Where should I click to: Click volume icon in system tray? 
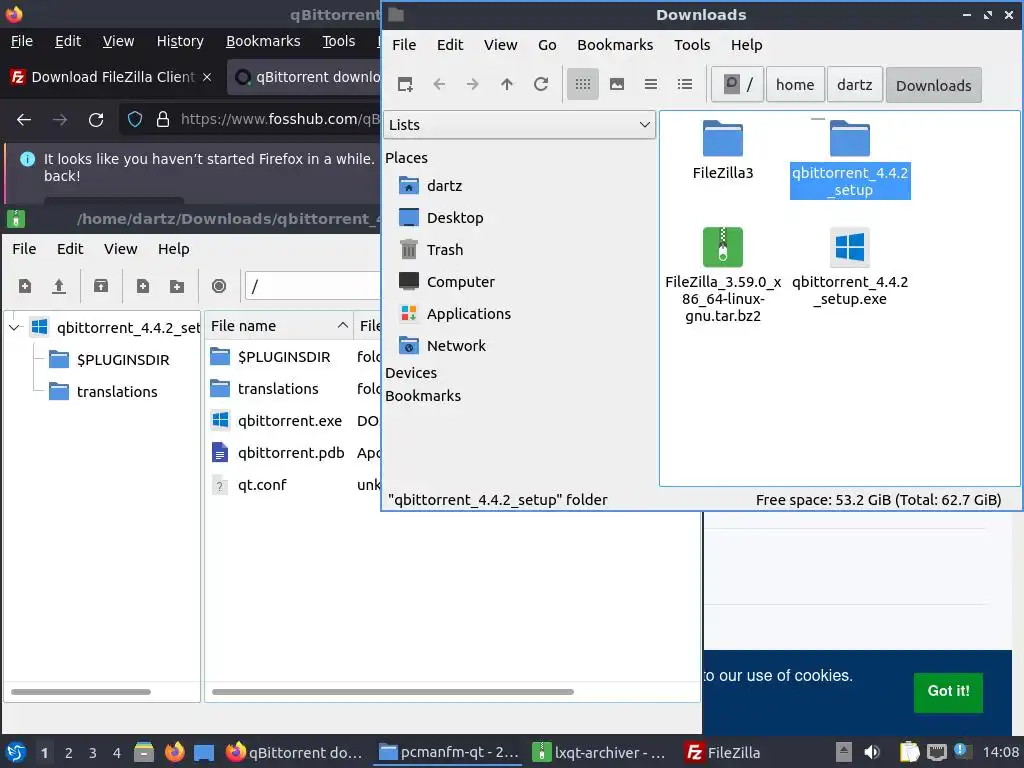point(871,752)
